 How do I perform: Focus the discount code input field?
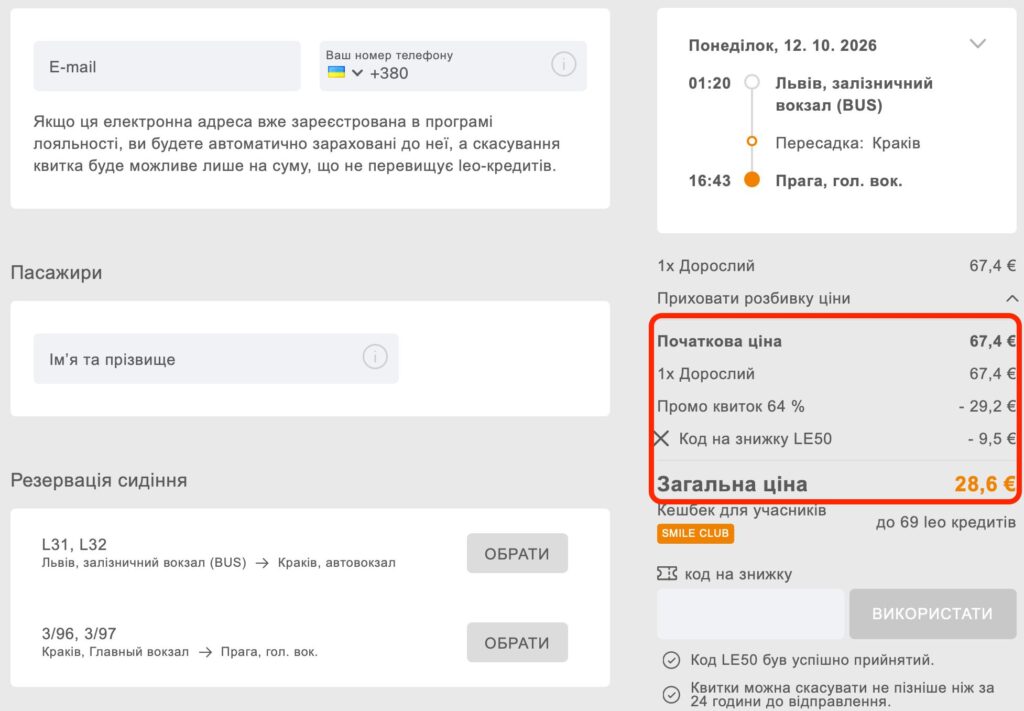[751, 613]
